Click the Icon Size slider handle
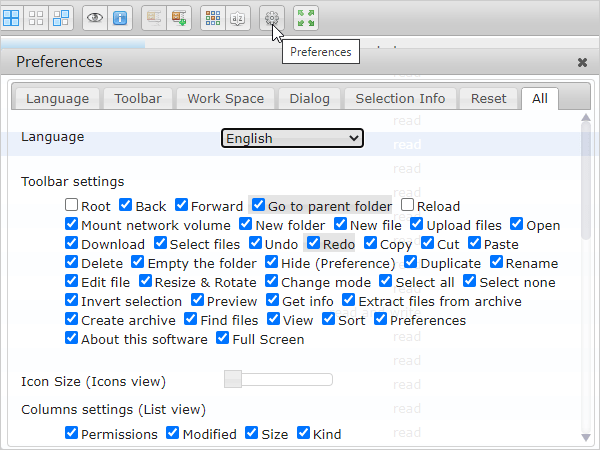Image resolution: width=600 pixels, height=450 pixels. [x=233, y=379]
